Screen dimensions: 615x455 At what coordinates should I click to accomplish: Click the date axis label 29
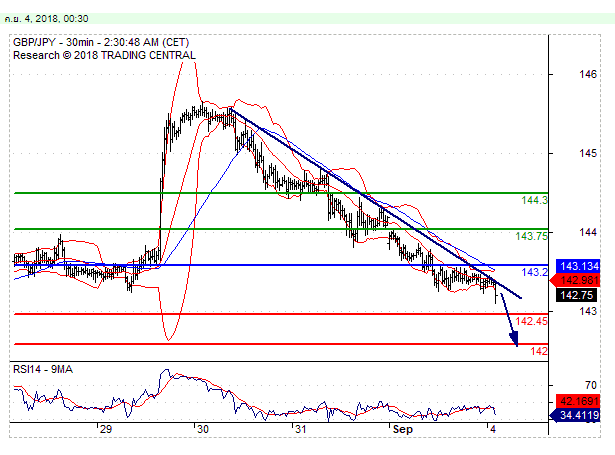[x=106, y=429]
